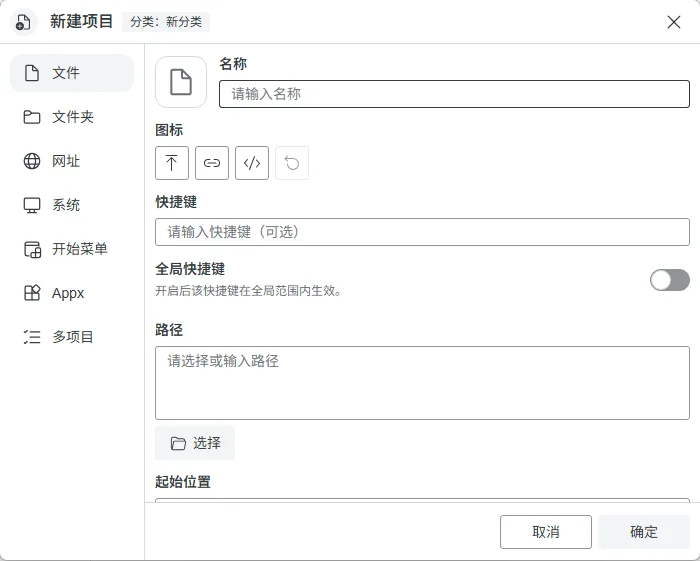This screenshot has width=700, height=561.
Task: Click the 选择 folder button
Action: coord(195,443)
